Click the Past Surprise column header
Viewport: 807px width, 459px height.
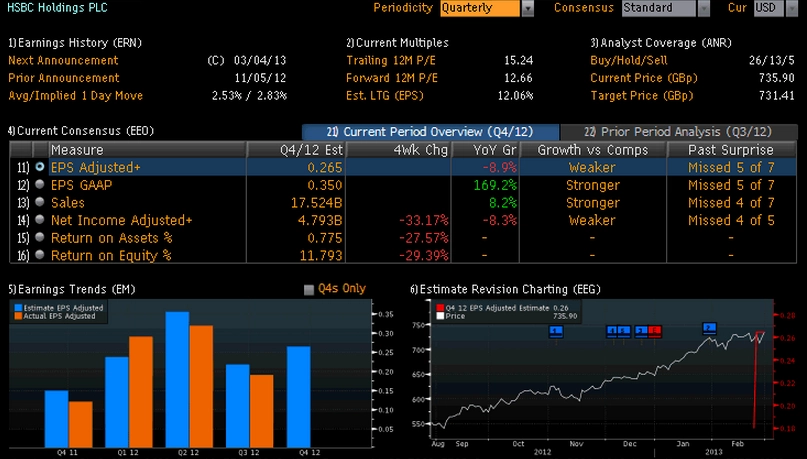731,150
